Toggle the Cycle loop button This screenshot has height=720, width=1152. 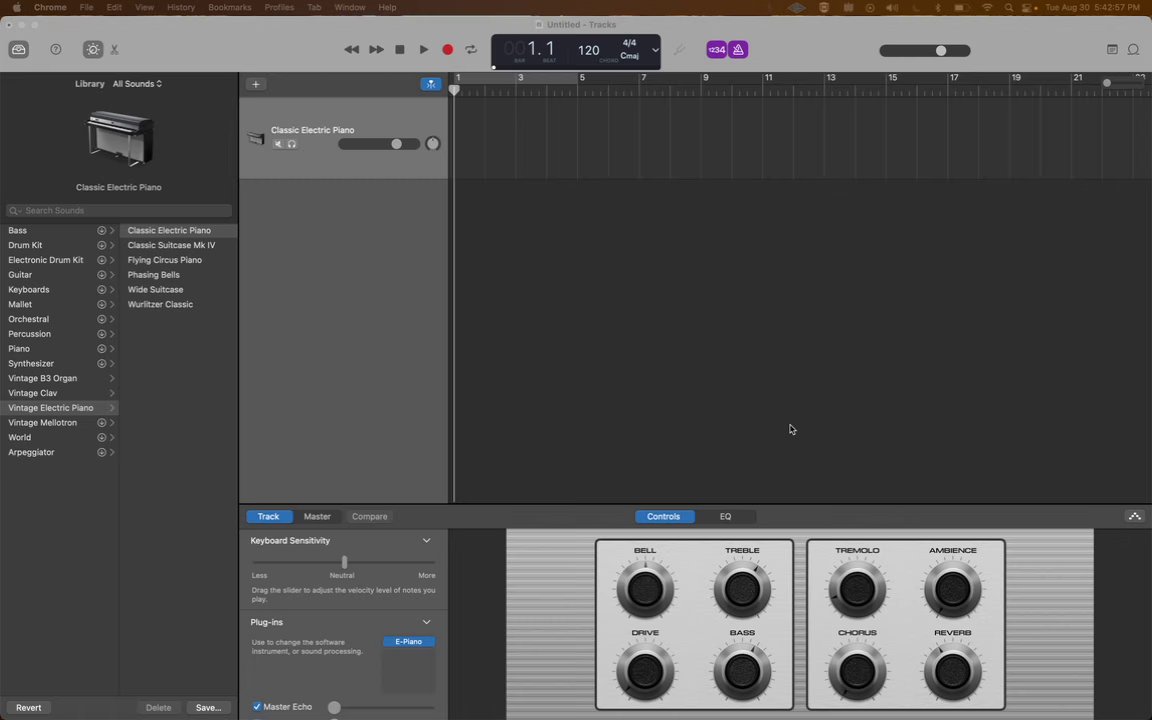(471, 49)
